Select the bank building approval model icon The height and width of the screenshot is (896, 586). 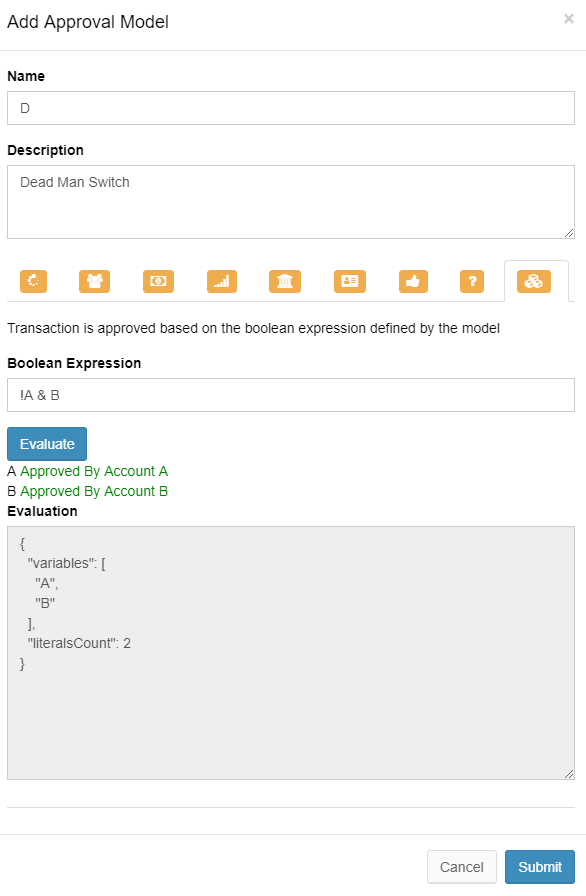click(x=285, y=281)
